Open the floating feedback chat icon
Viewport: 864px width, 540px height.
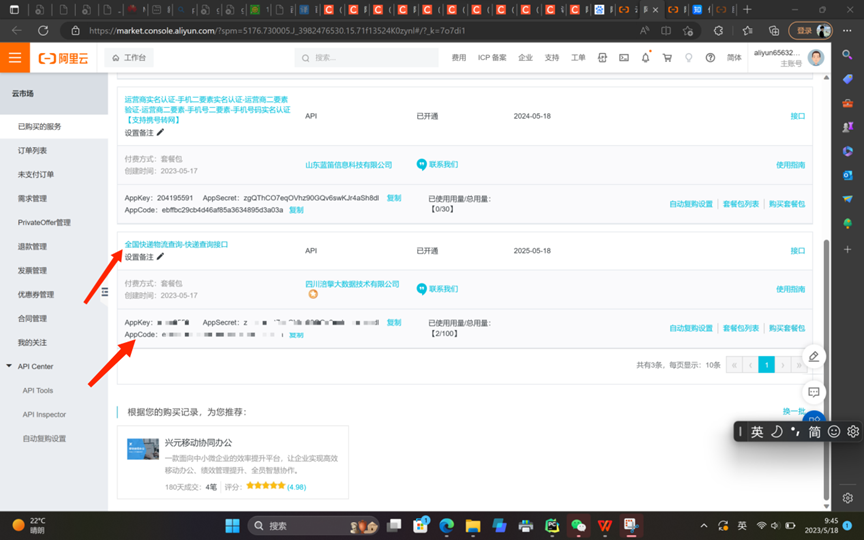click(x=813, y=392)
